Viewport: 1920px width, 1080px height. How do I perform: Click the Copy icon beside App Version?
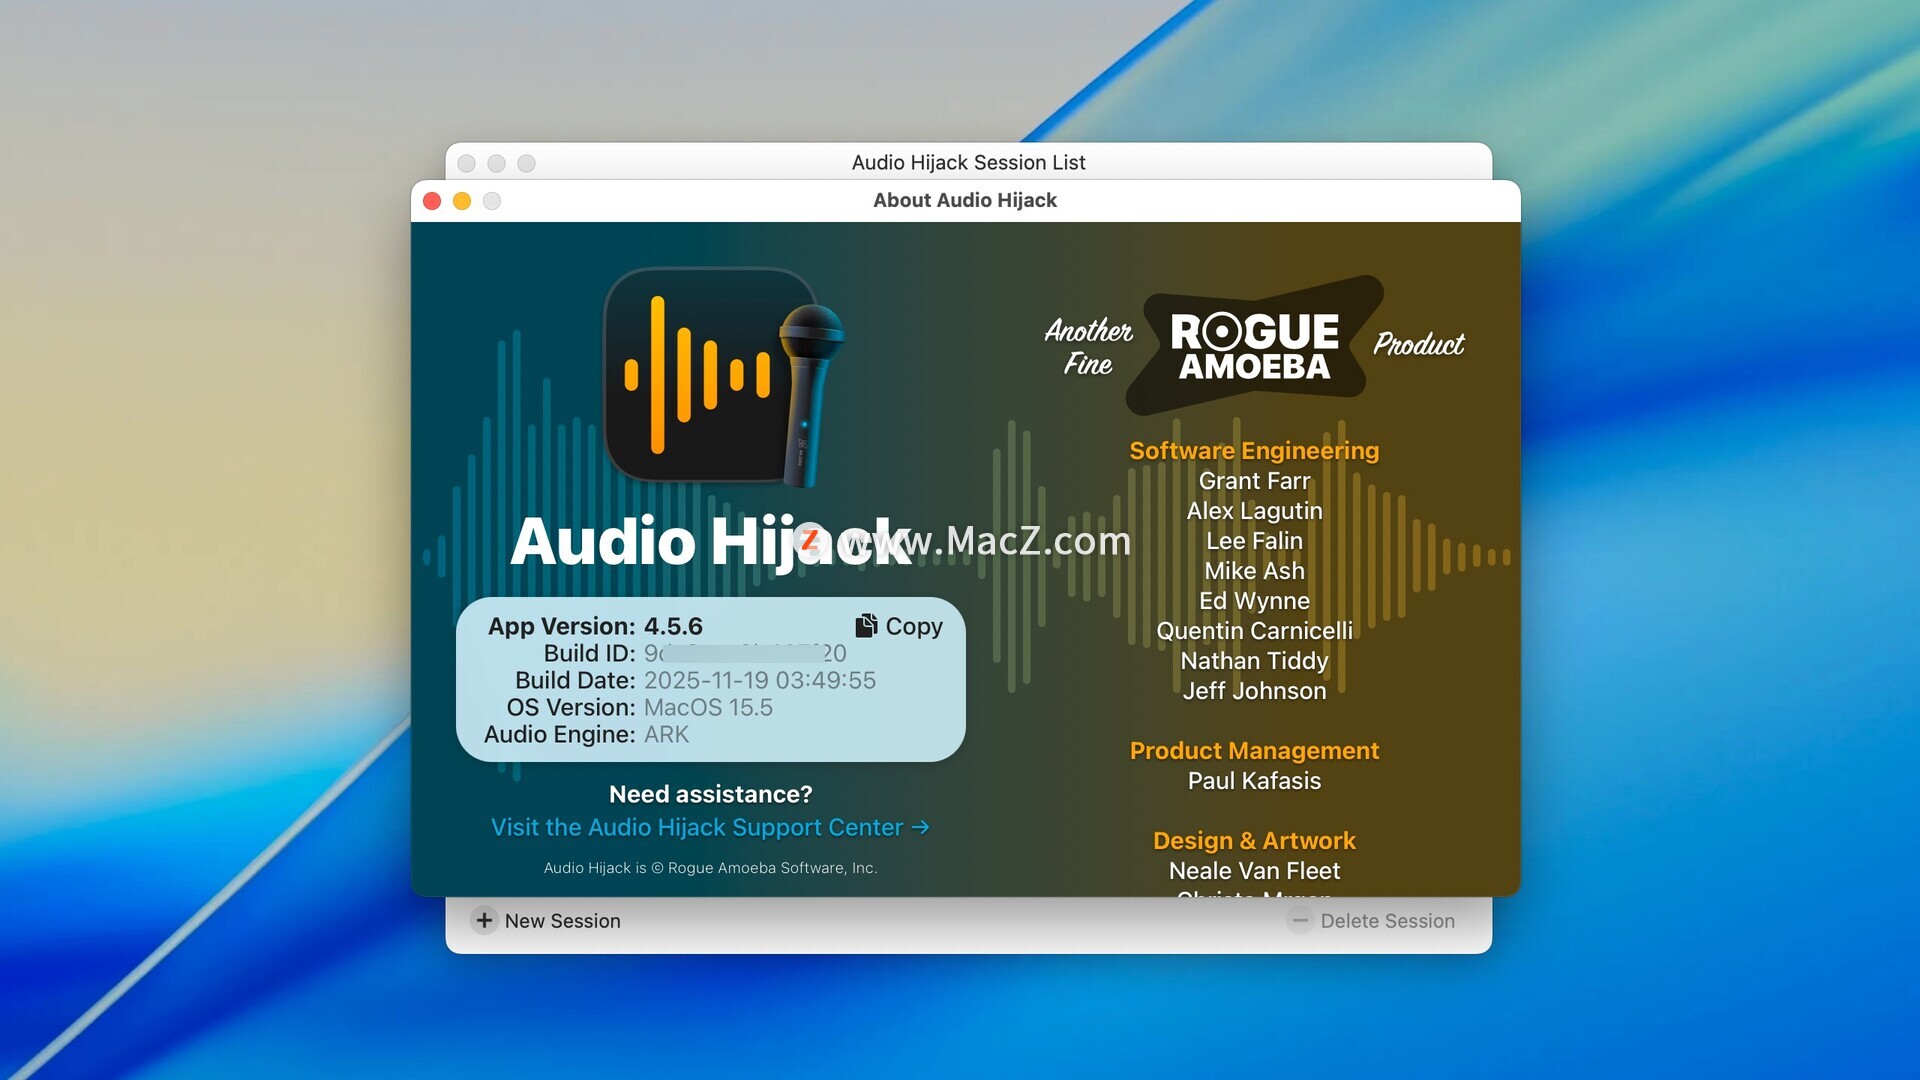[866, 626]
